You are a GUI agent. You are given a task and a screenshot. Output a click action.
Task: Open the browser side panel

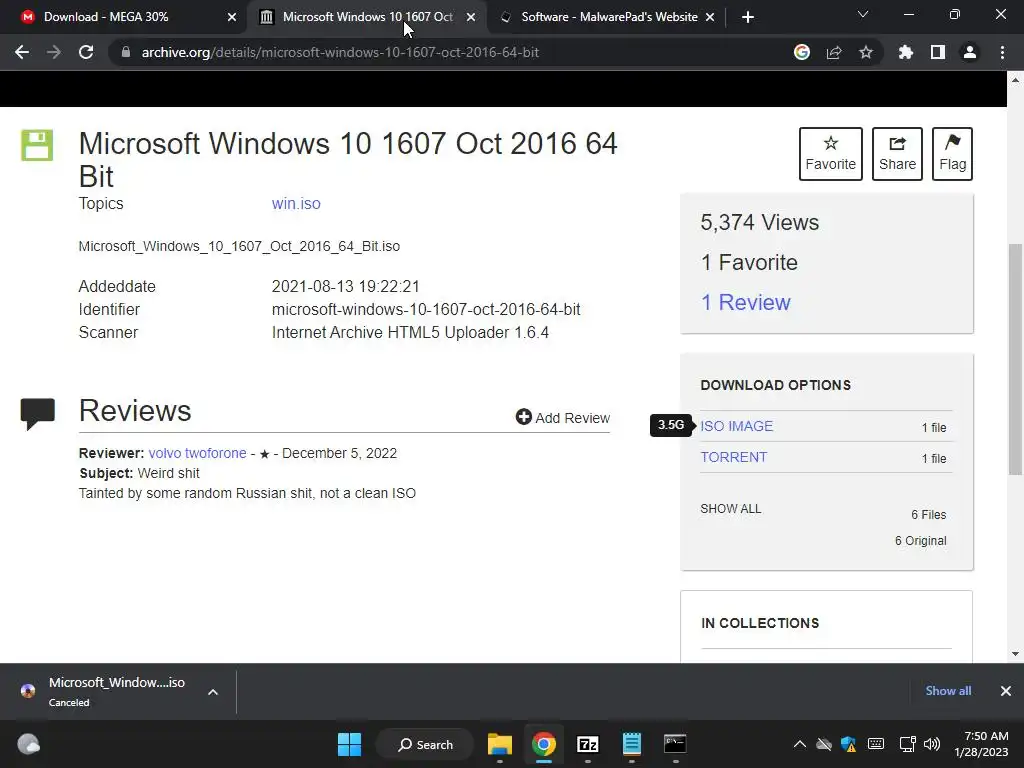pyautogui.click(x=938, y=52)
